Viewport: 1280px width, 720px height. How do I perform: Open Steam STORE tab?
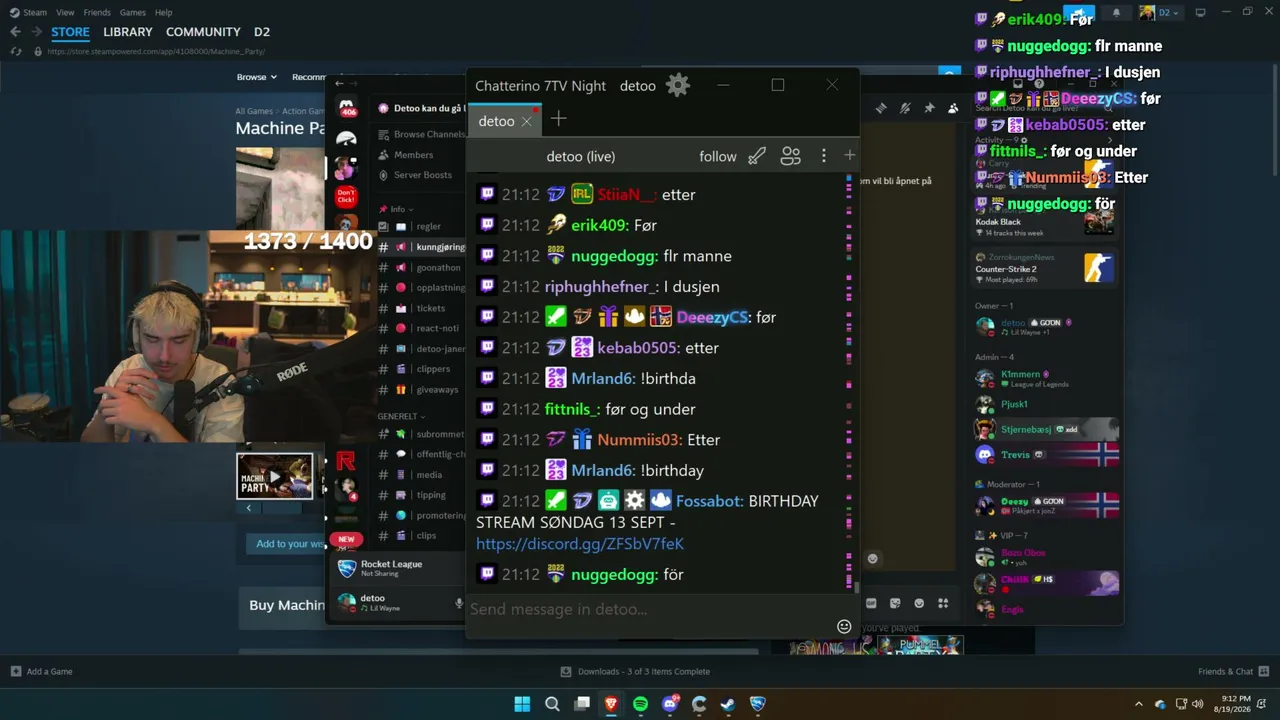70,32
